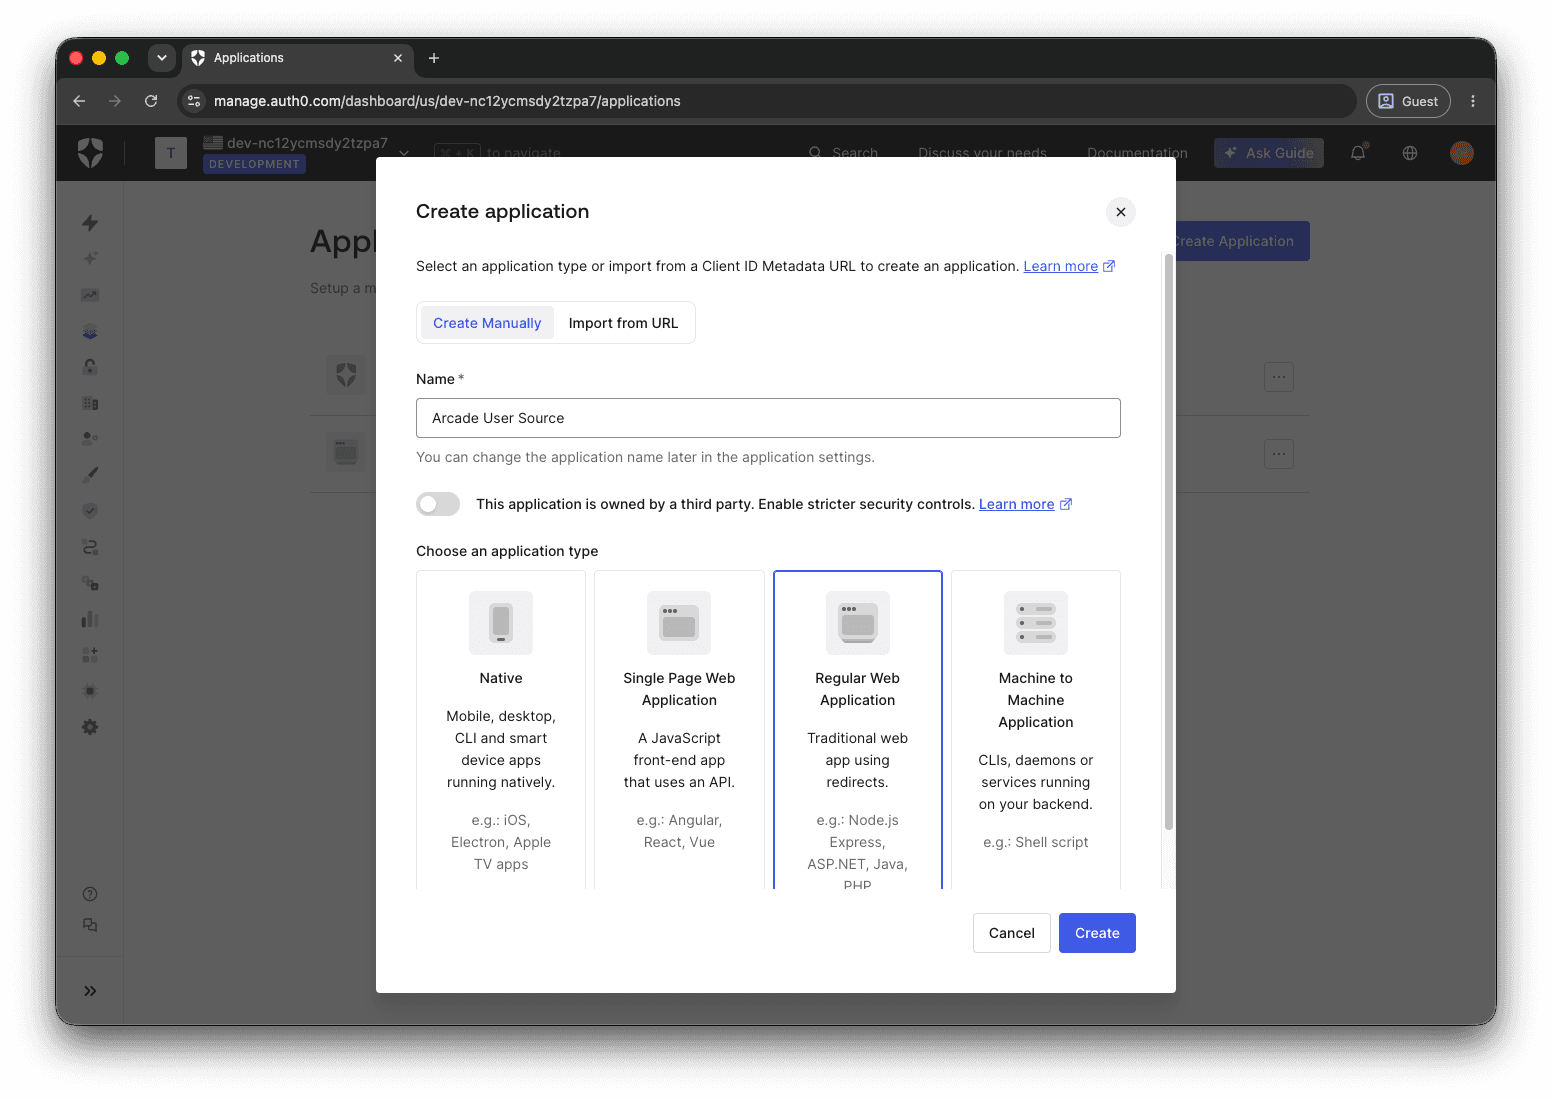This screenshot has height=1099, width=1552.
Task: Open the User Management sidebar icon
Action: coord(90,439)
